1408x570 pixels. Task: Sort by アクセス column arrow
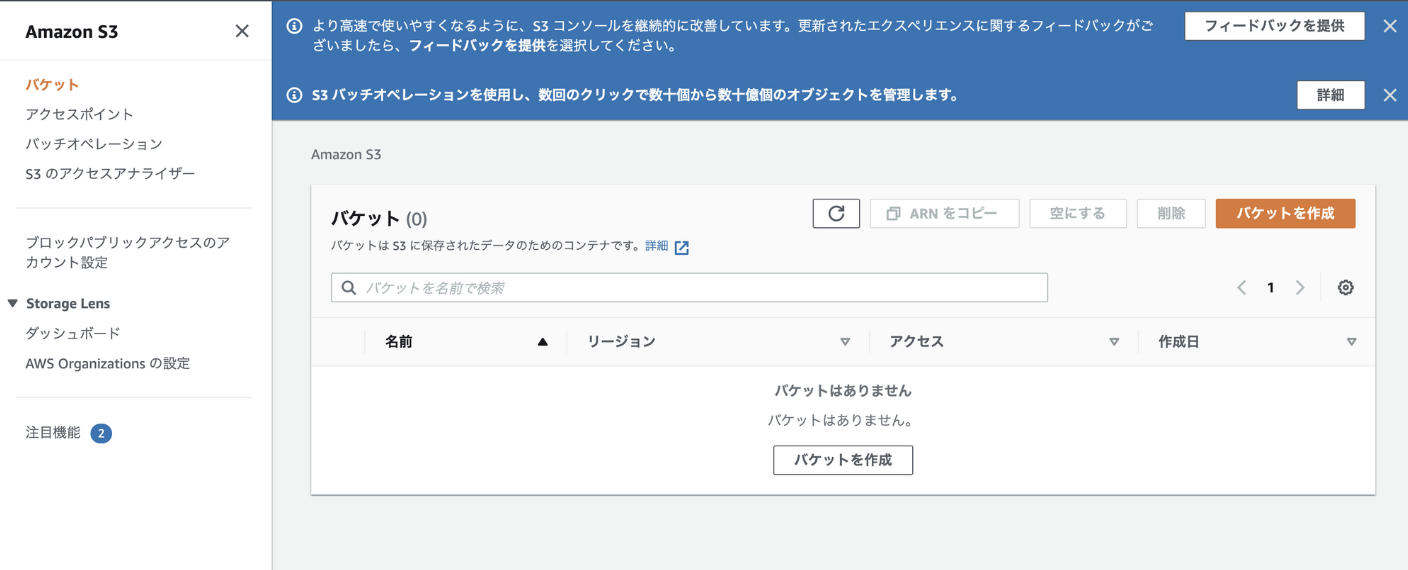1114,342
